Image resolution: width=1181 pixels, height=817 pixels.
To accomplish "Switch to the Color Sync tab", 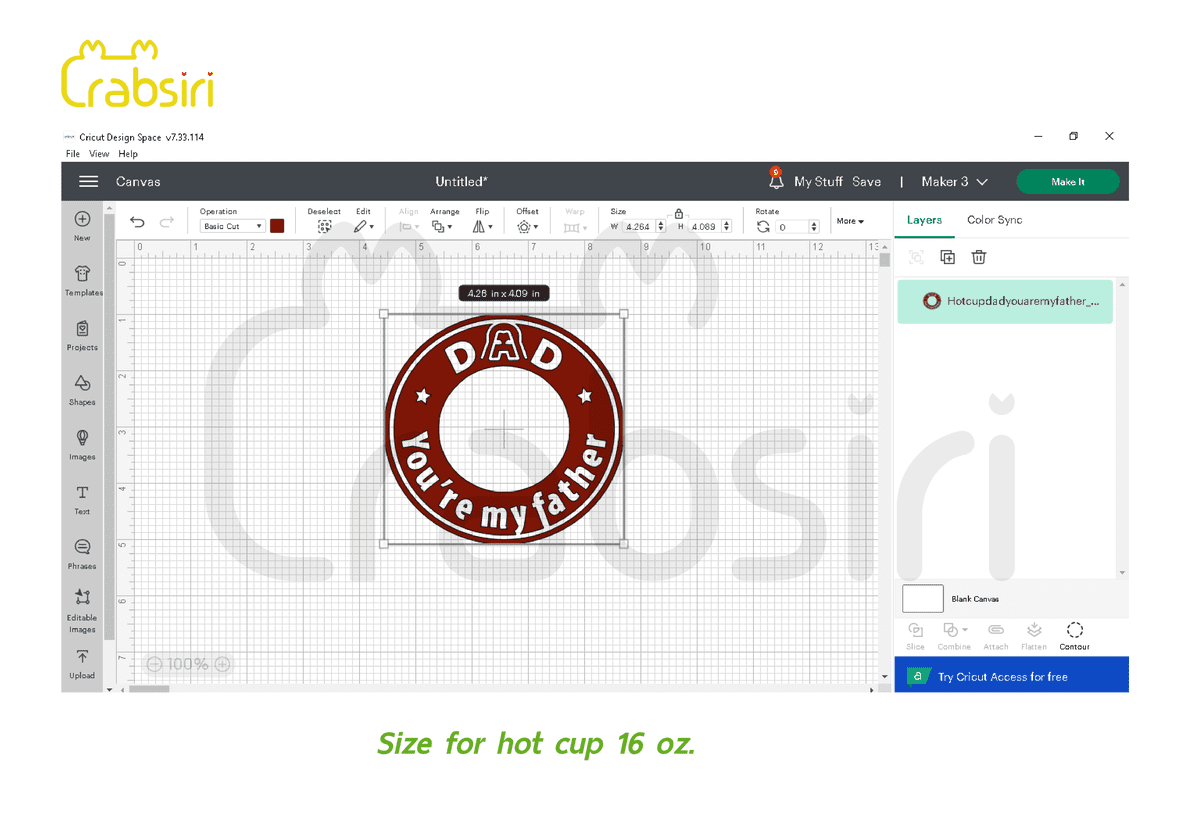I will pos(994,220).
